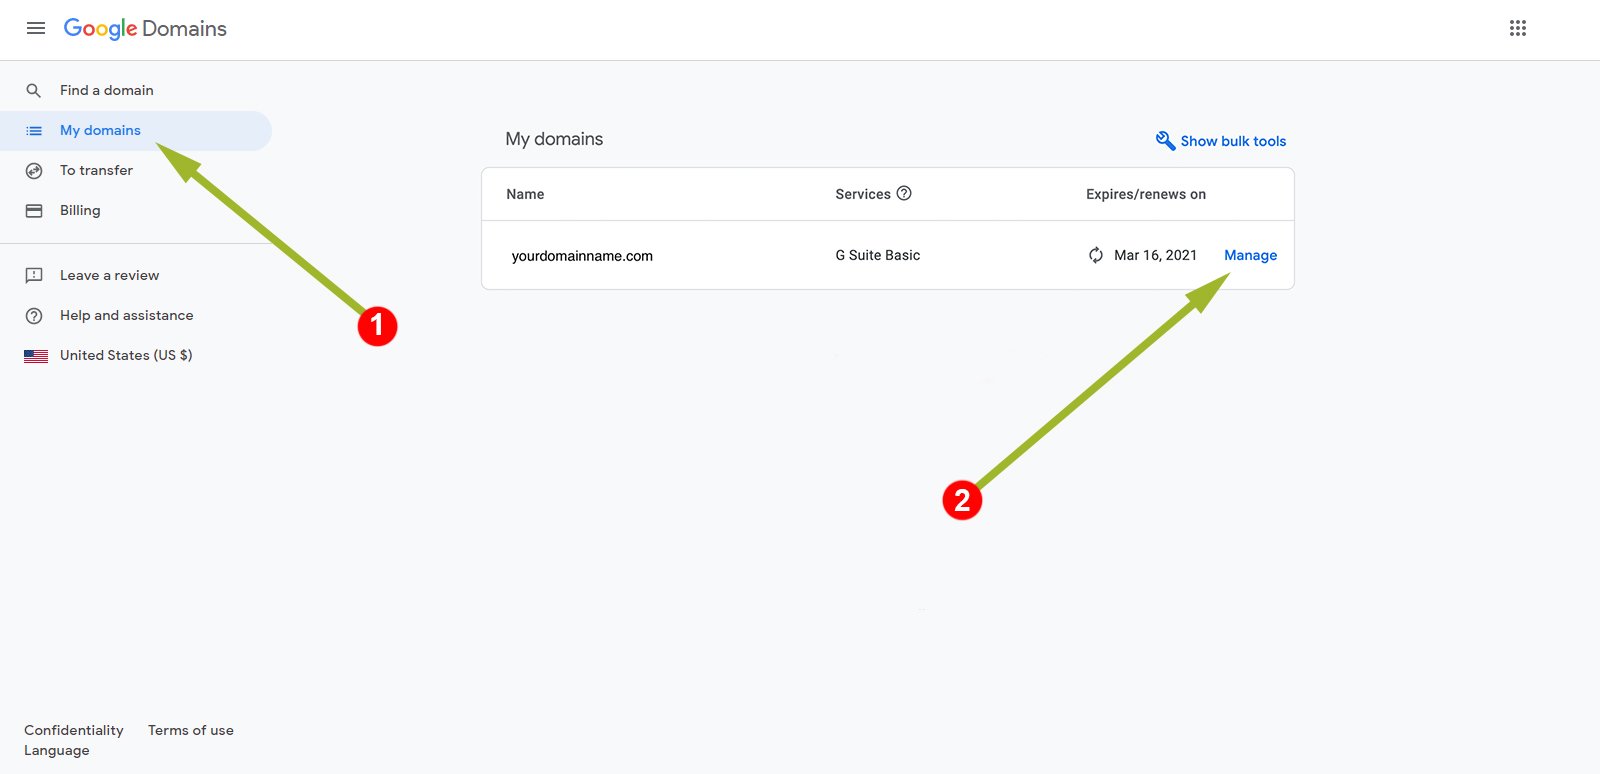Click Manage for yourdomainname.com
This screenshot has width=1600, height=774.
click(x=1250, y=255)
